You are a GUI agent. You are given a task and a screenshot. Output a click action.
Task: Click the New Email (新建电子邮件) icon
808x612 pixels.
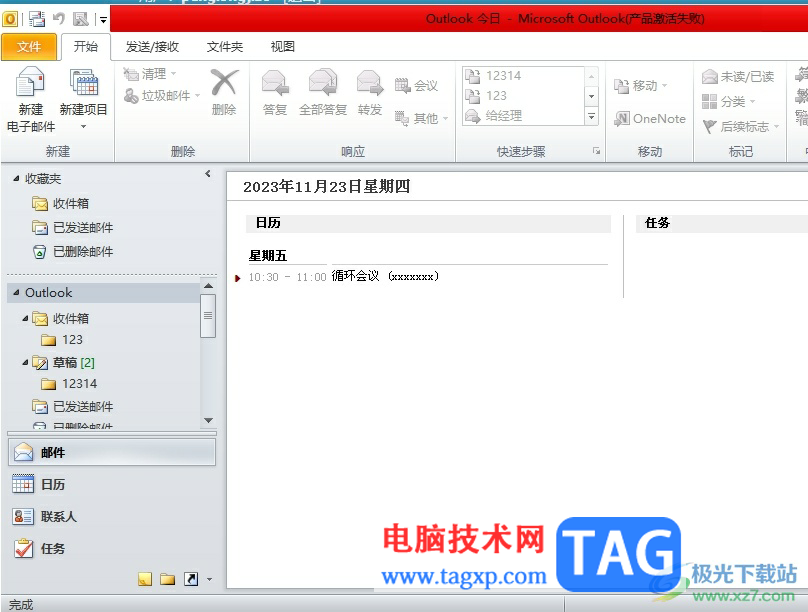[30, 82]
